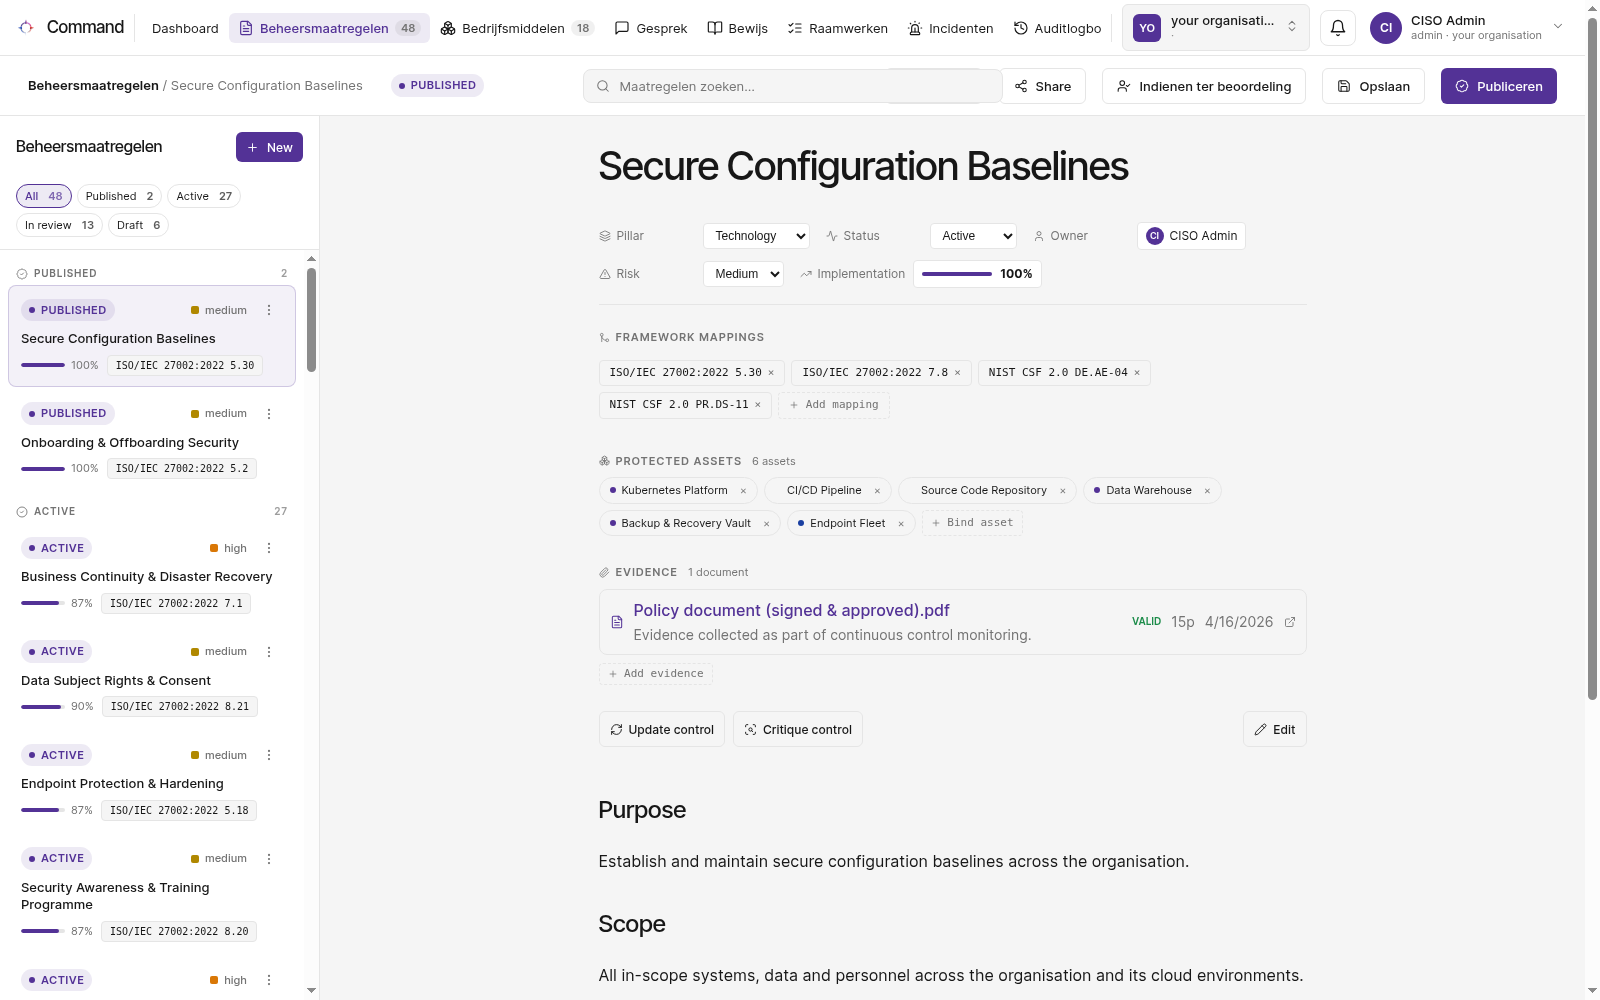The height and width of the screenshot is (1000, 1600).
Task: Open Bewijs tab
Action: click(x=738, y=28)
